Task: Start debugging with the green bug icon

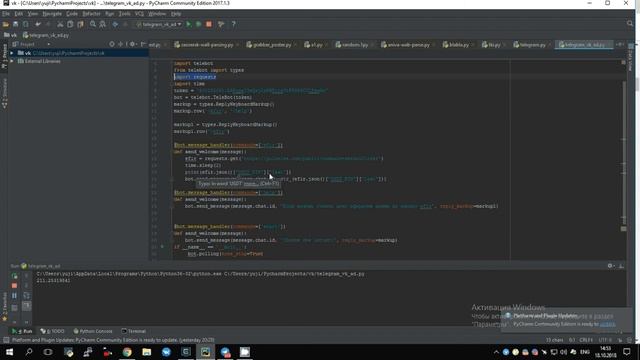Action: coord(198,24)
